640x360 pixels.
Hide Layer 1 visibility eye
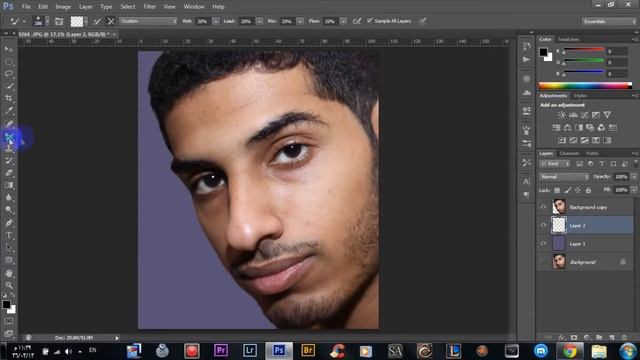543,244
